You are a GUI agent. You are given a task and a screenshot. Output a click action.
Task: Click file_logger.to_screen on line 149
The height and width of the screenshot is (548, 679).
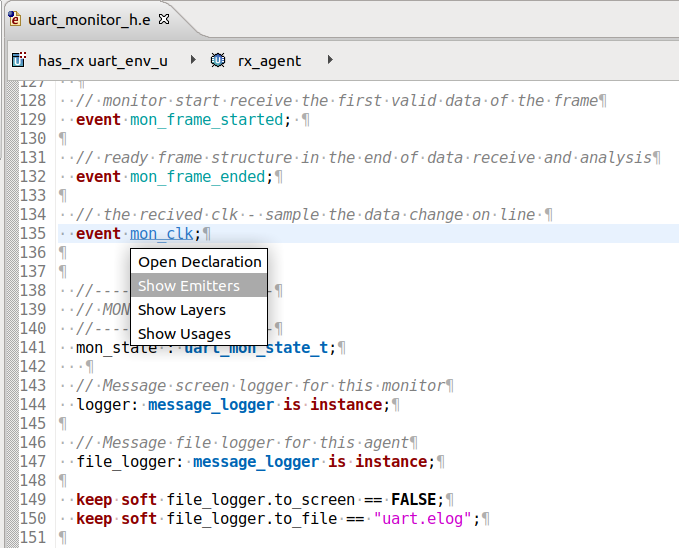click(261, 499)
